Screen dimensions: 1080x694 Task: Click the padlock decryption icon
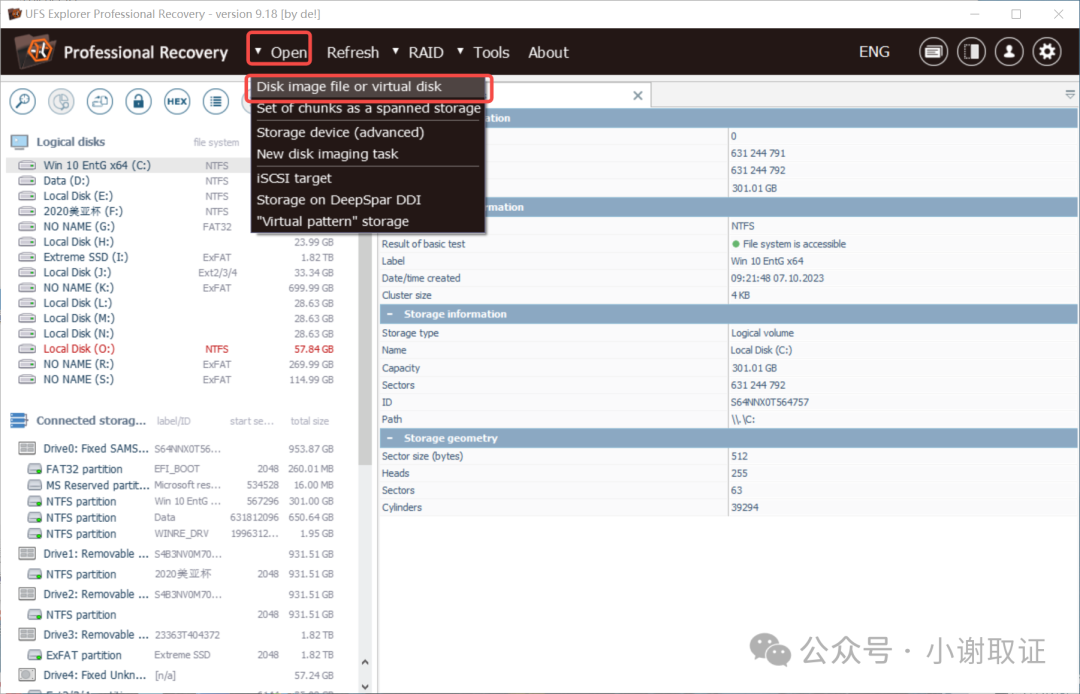pyautogui.click(x=138, y=102)
